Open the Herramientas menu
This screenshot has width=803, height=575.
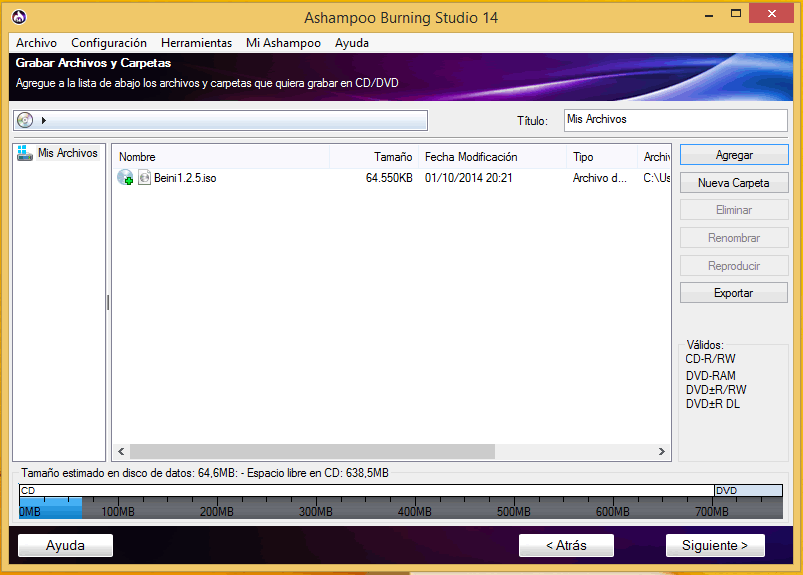click(x=196, y=43)
